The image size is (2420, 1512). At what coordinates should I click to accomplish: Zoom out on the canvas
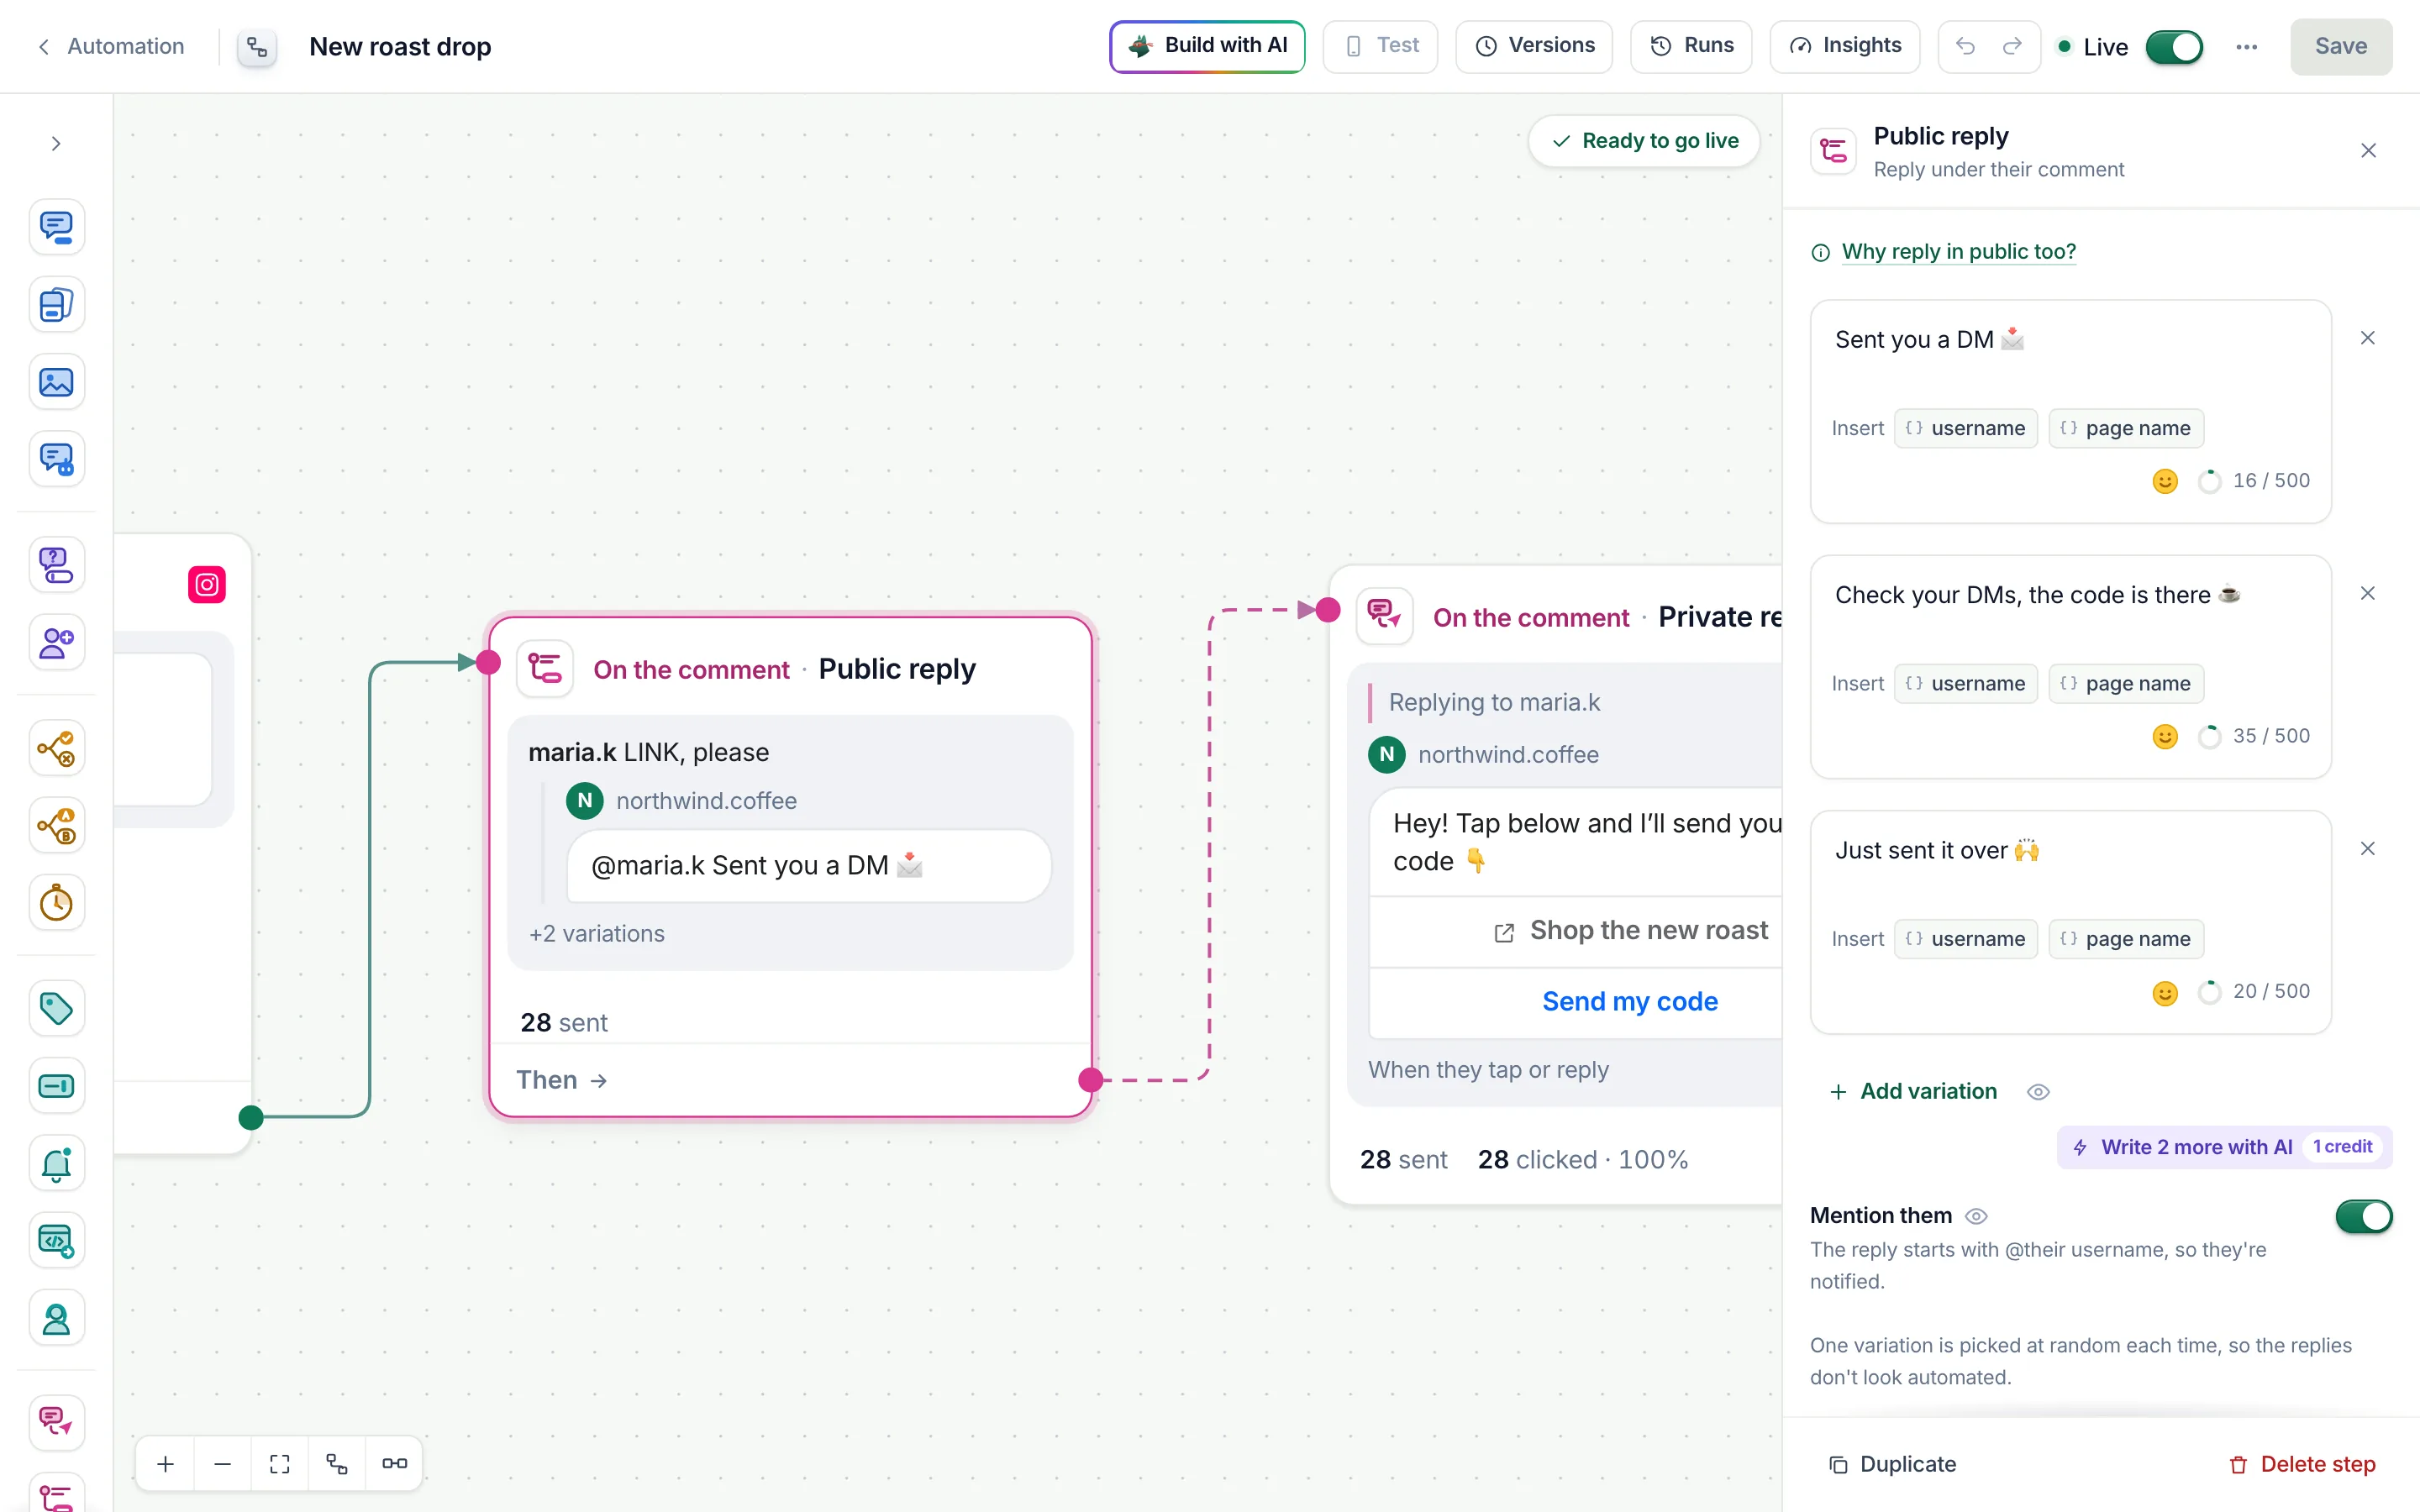pos(223,1463)
